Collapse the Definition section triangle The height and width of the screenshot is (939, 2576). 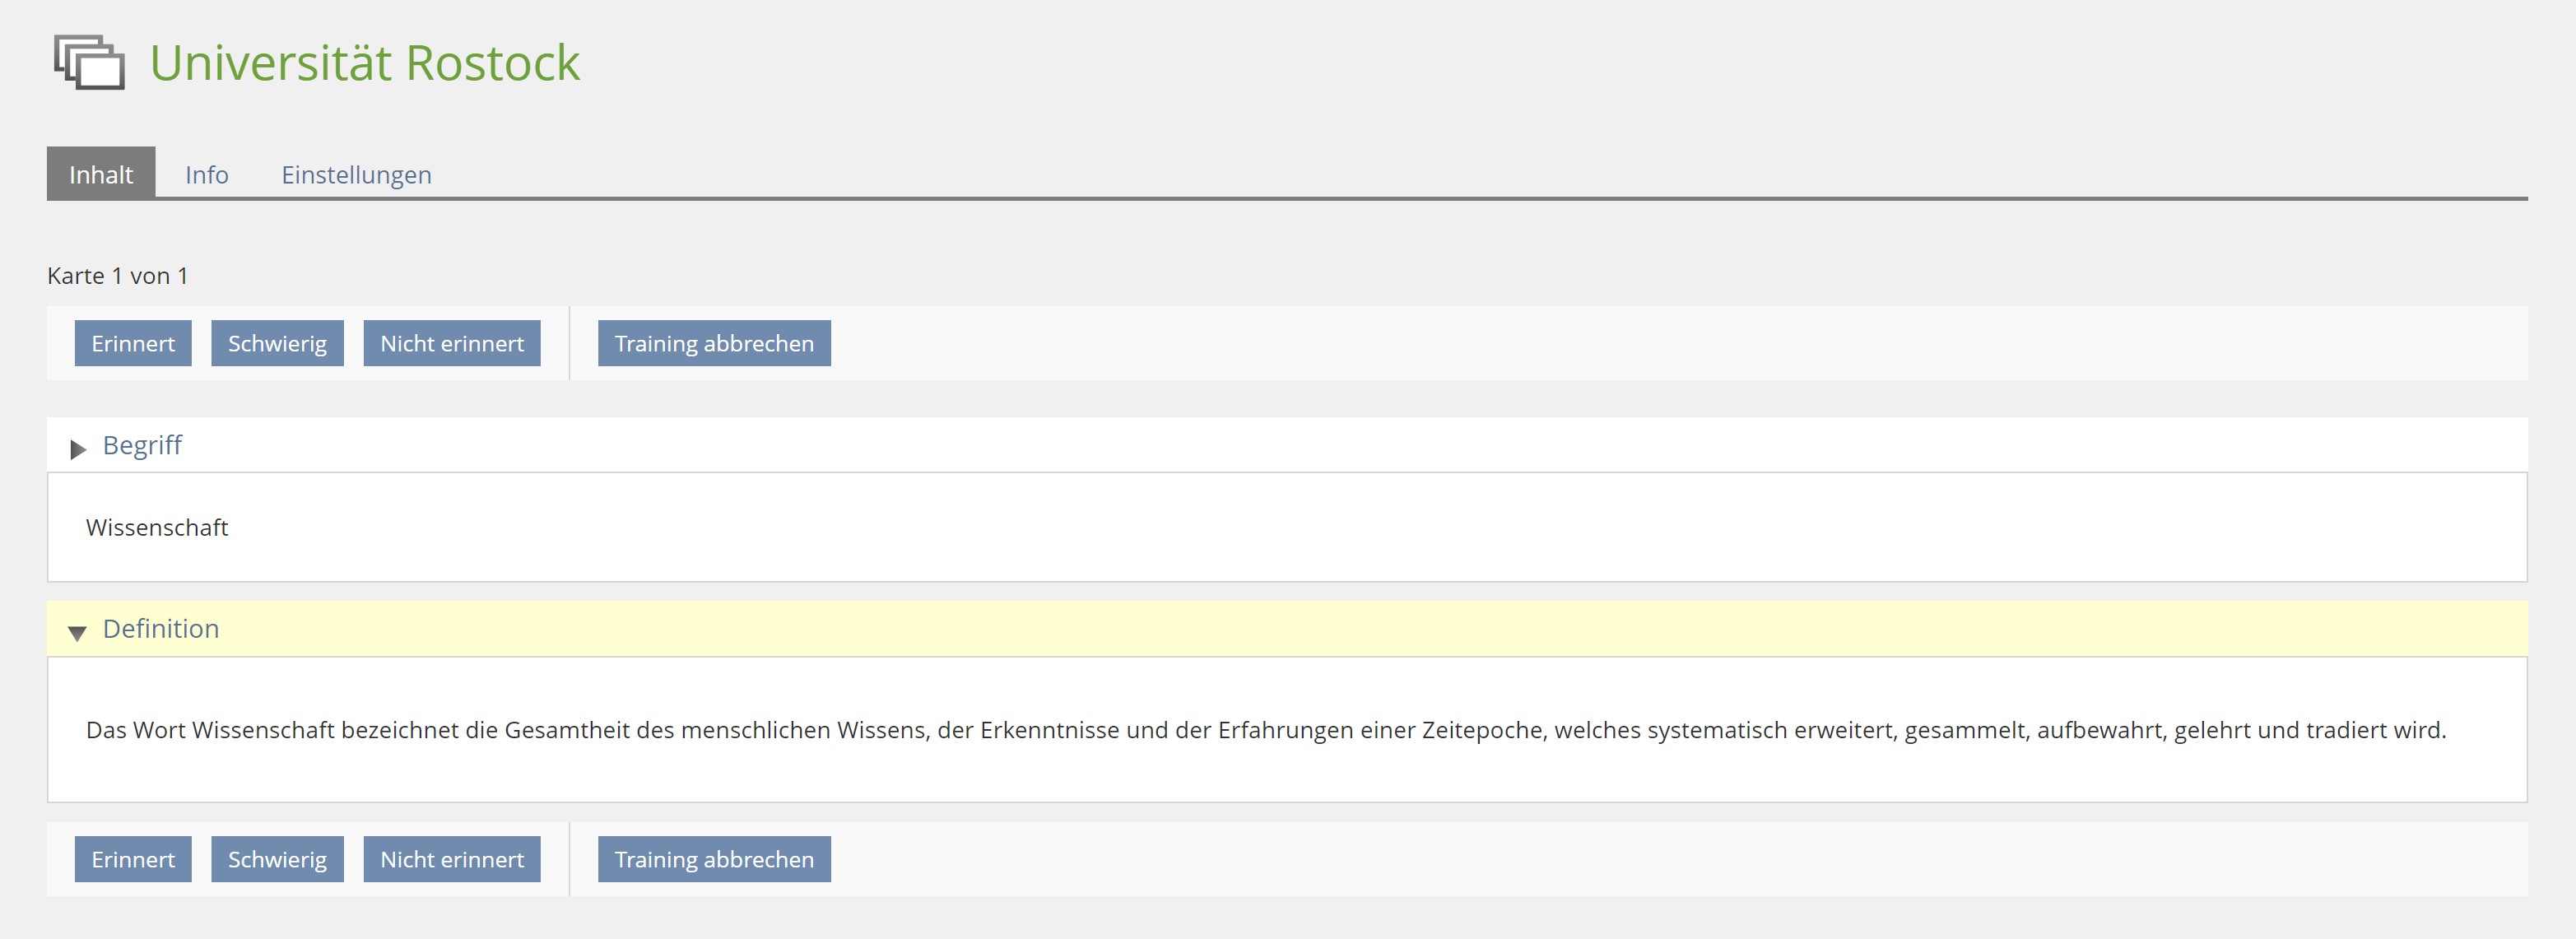pos(77,632)
